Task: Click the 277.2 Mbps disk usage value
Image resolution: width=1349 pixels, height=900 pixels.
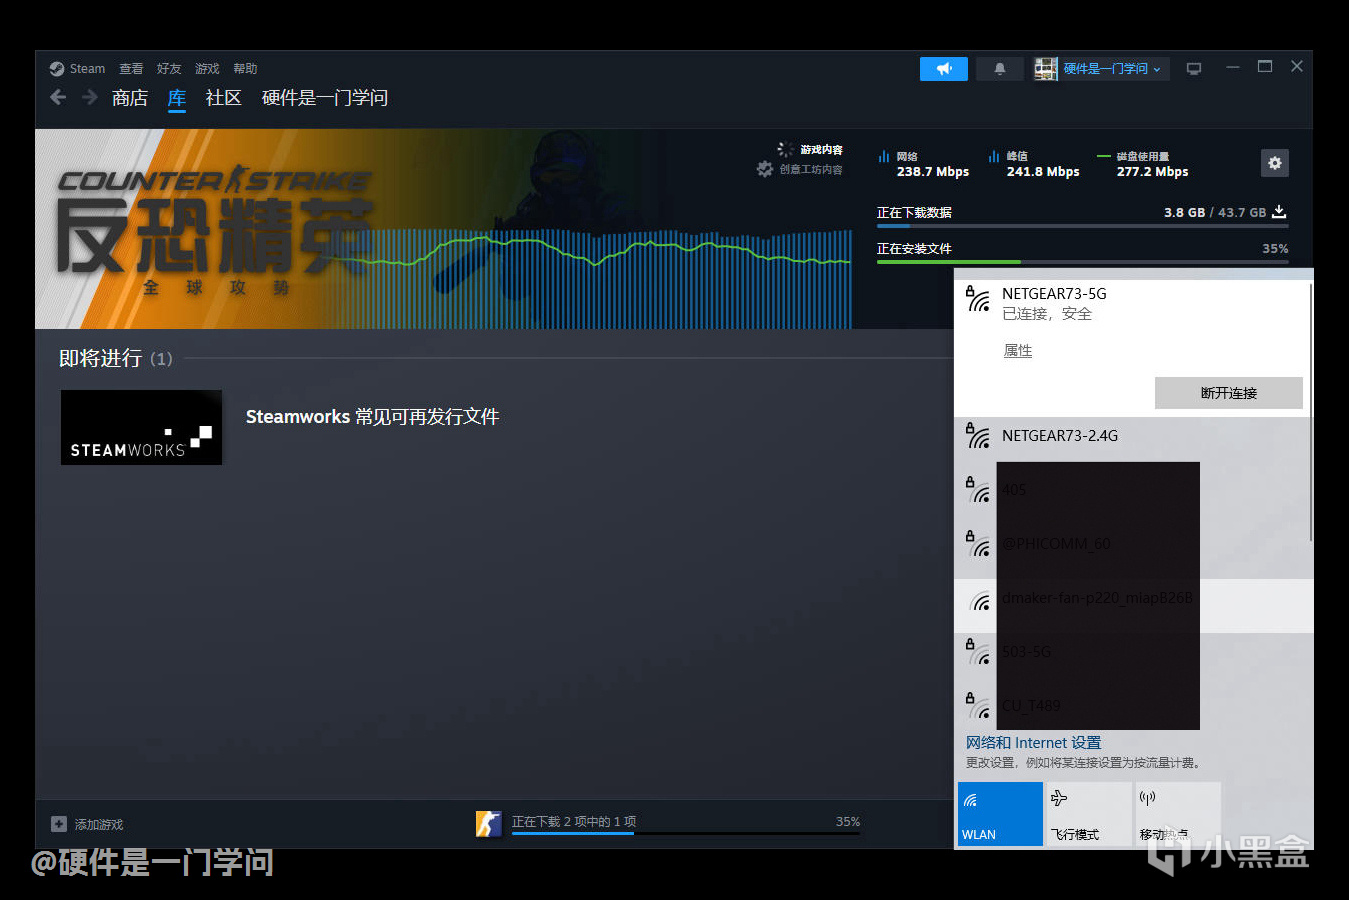Action: coord(1153,172)
